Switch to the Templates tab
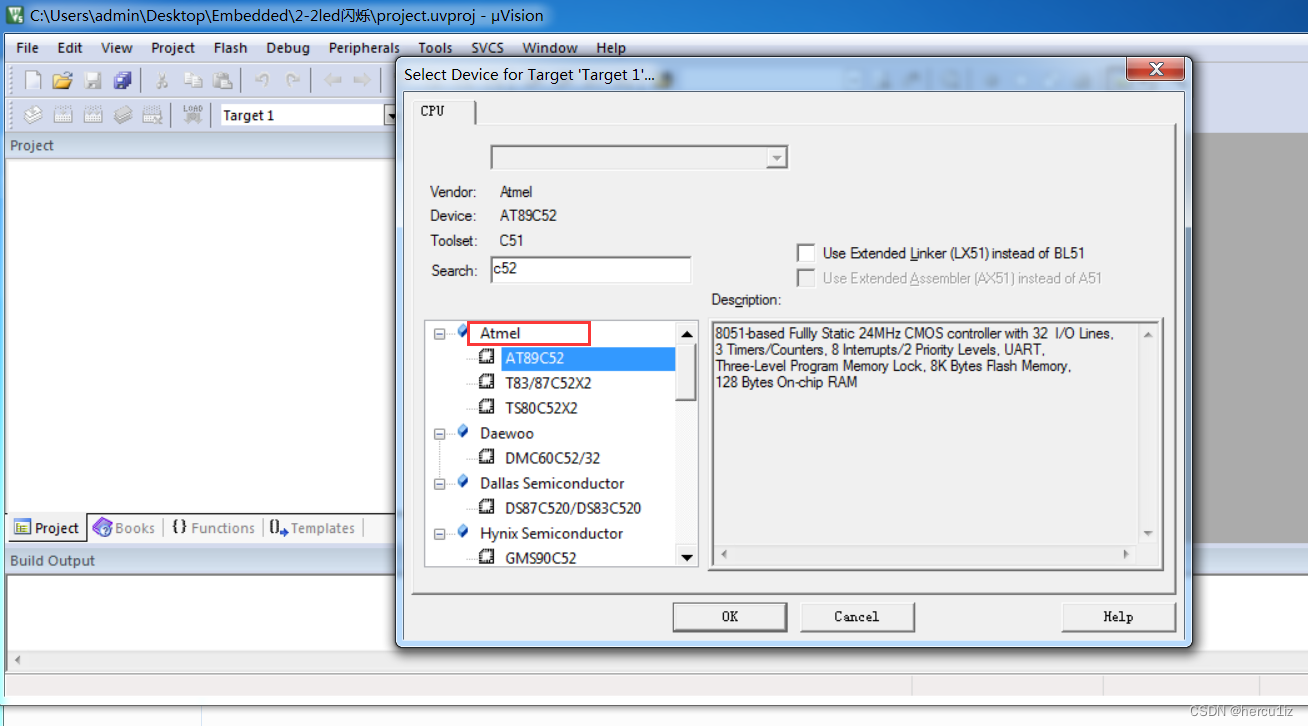The image size is (1308, 726). pyautogui.click(x=312, y=528)
